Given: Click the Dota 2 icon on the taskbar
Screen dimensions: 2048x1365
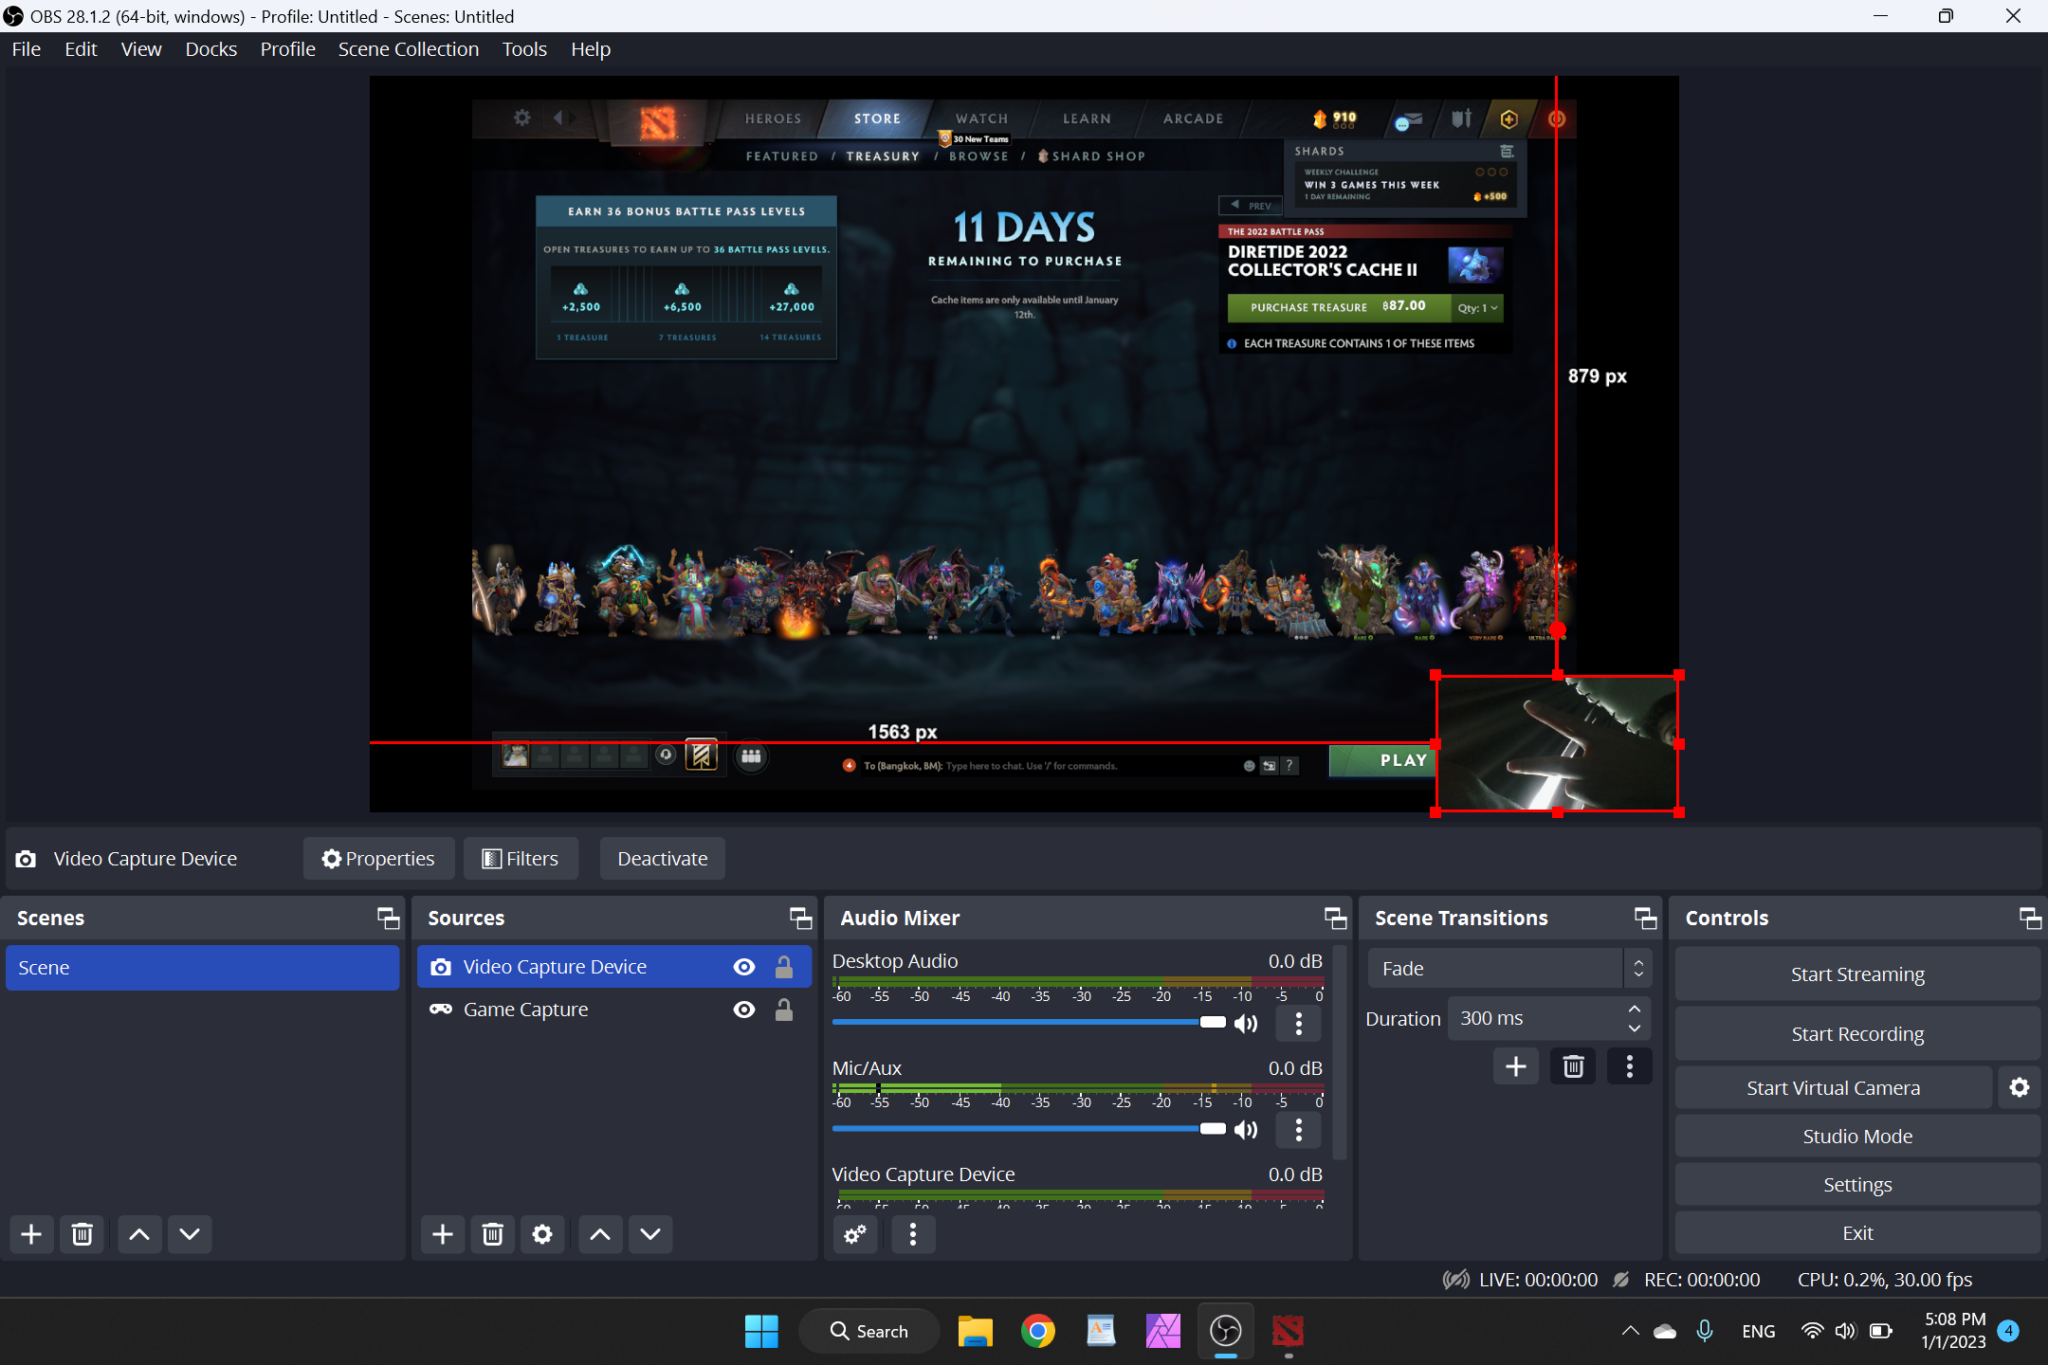Looking at the screenshot, I should 1287,1331.
